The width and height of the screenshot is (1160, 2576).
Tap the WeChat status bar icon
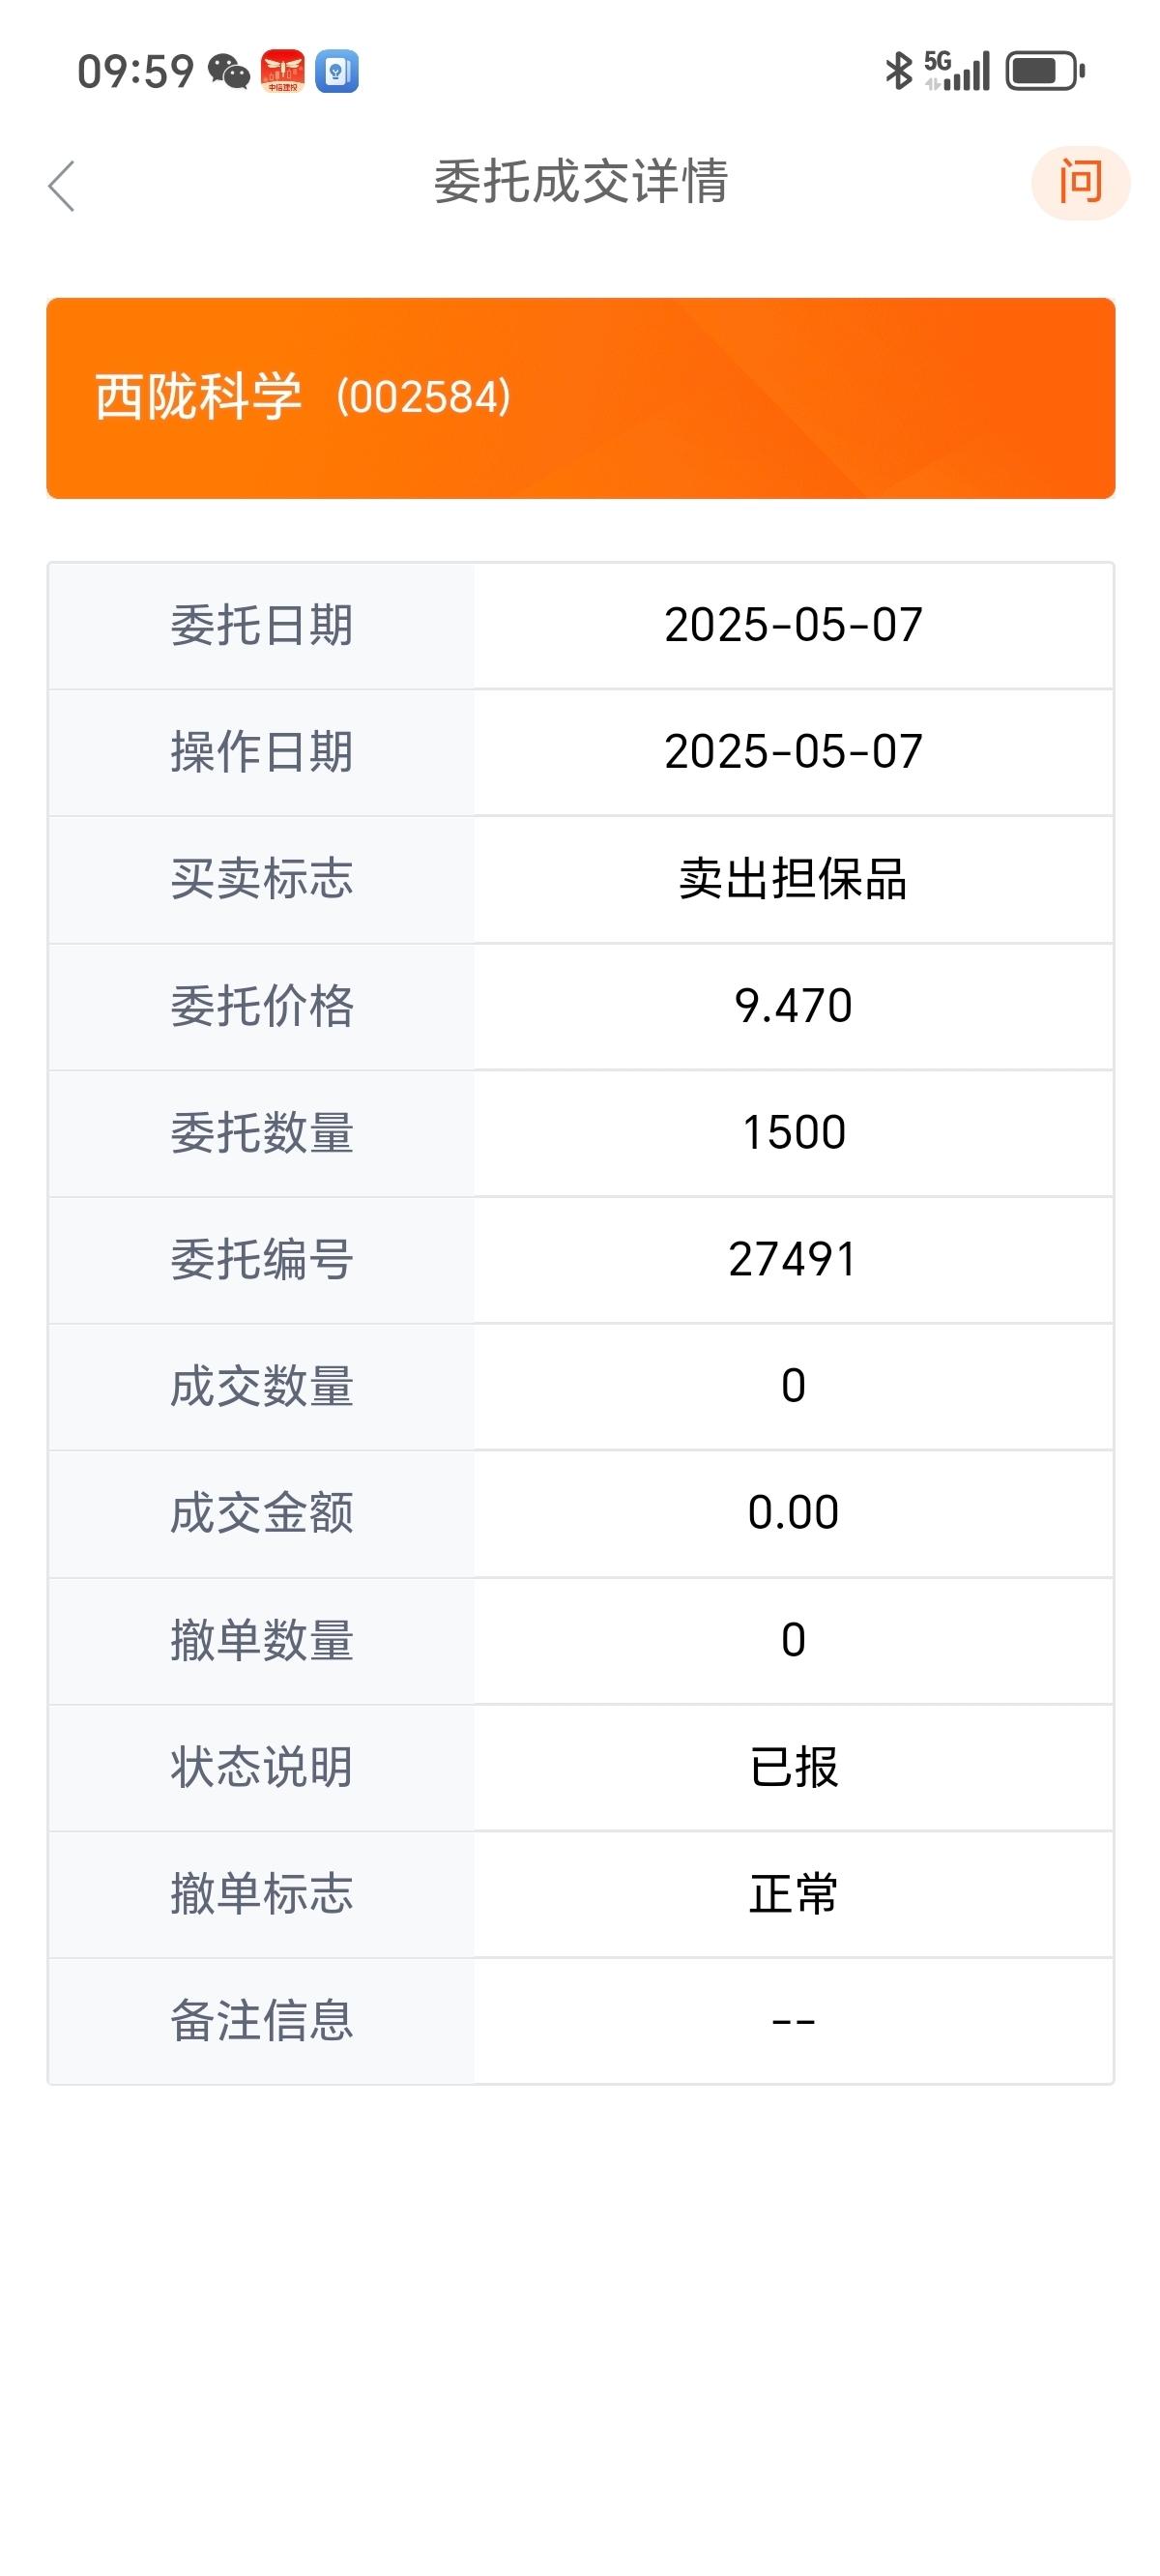point(228,71)
